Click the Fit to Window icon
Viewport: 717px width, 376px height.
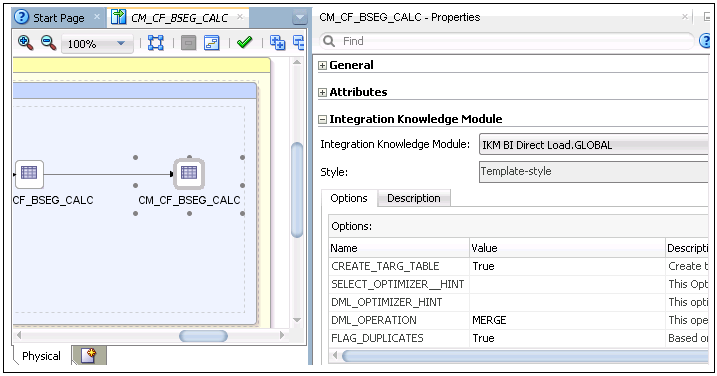pyautogui.click(x=156, y=43)
